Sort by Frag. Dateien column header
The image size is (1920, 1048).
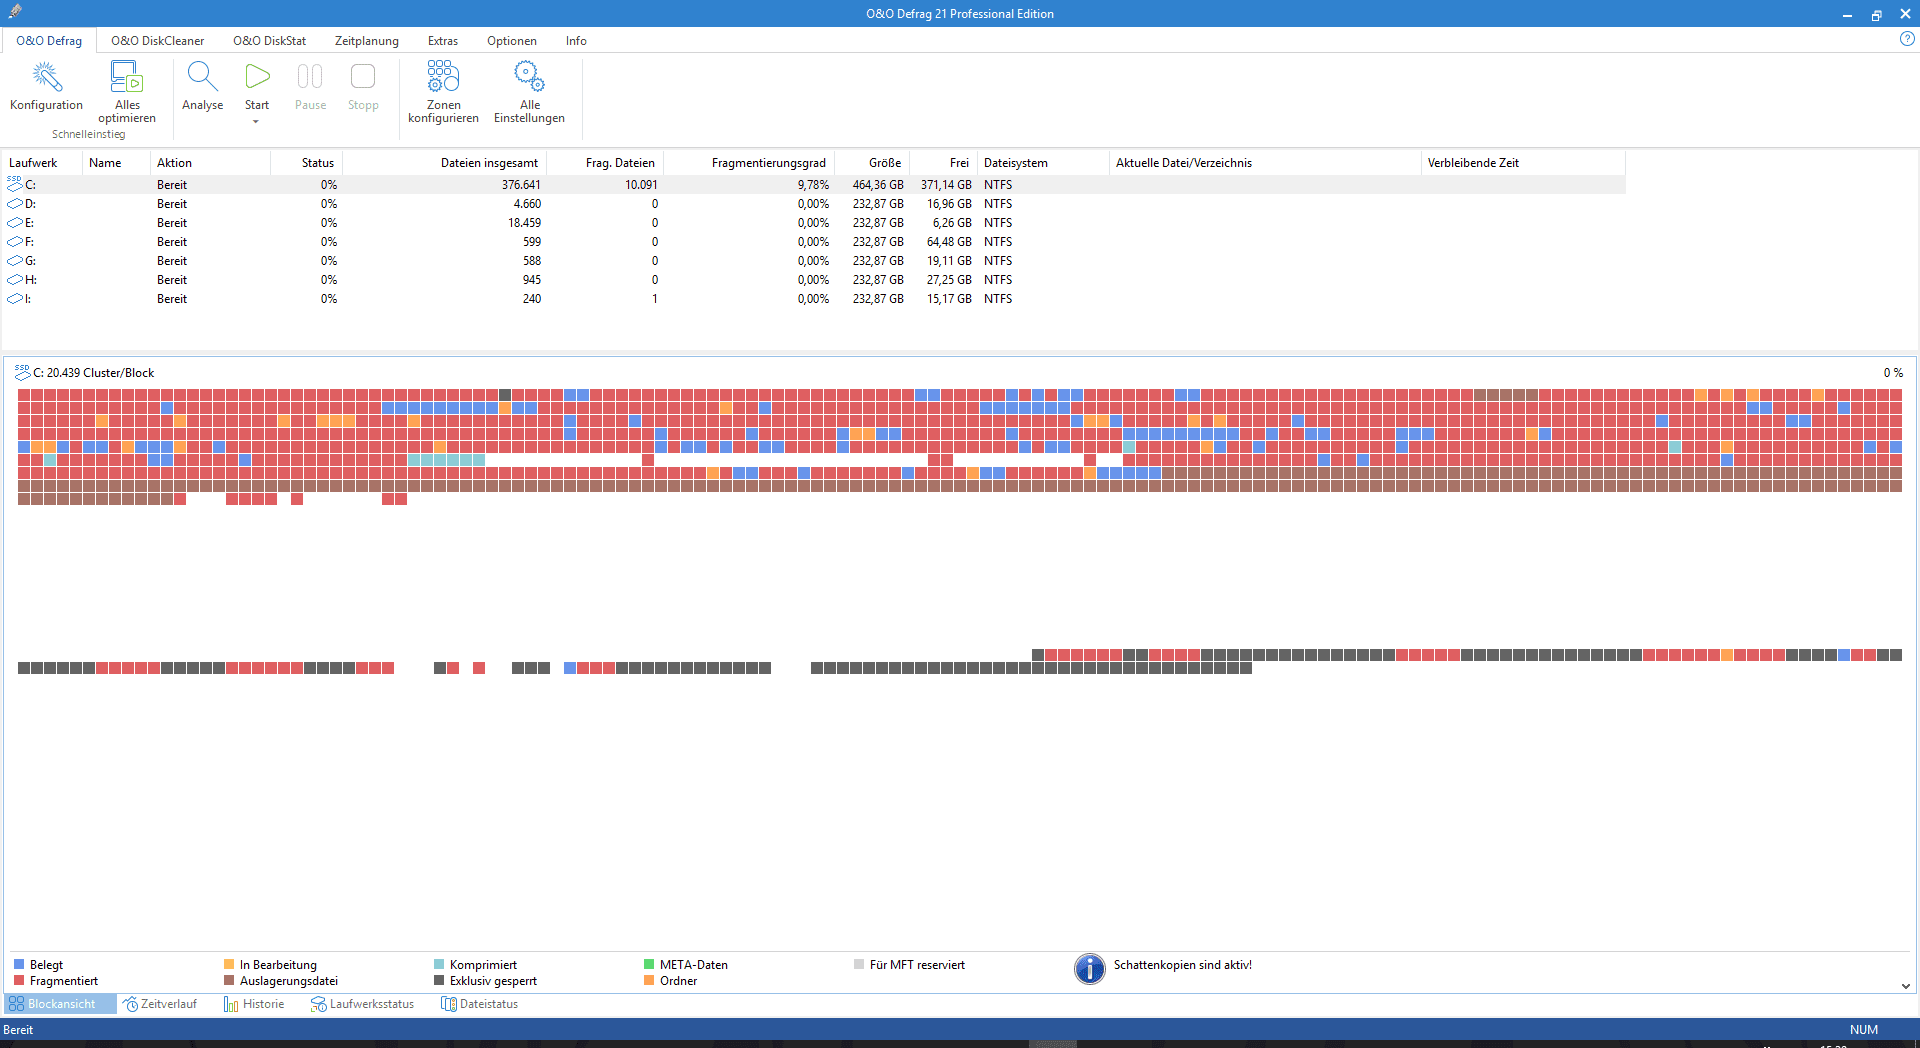(x=605, y=163)
